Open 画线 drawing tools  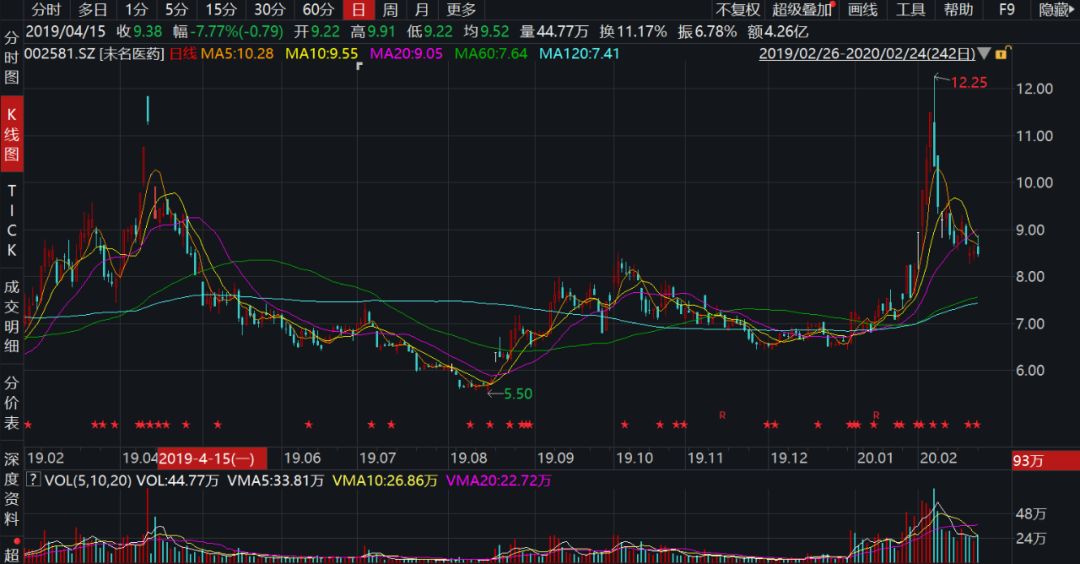862,10
